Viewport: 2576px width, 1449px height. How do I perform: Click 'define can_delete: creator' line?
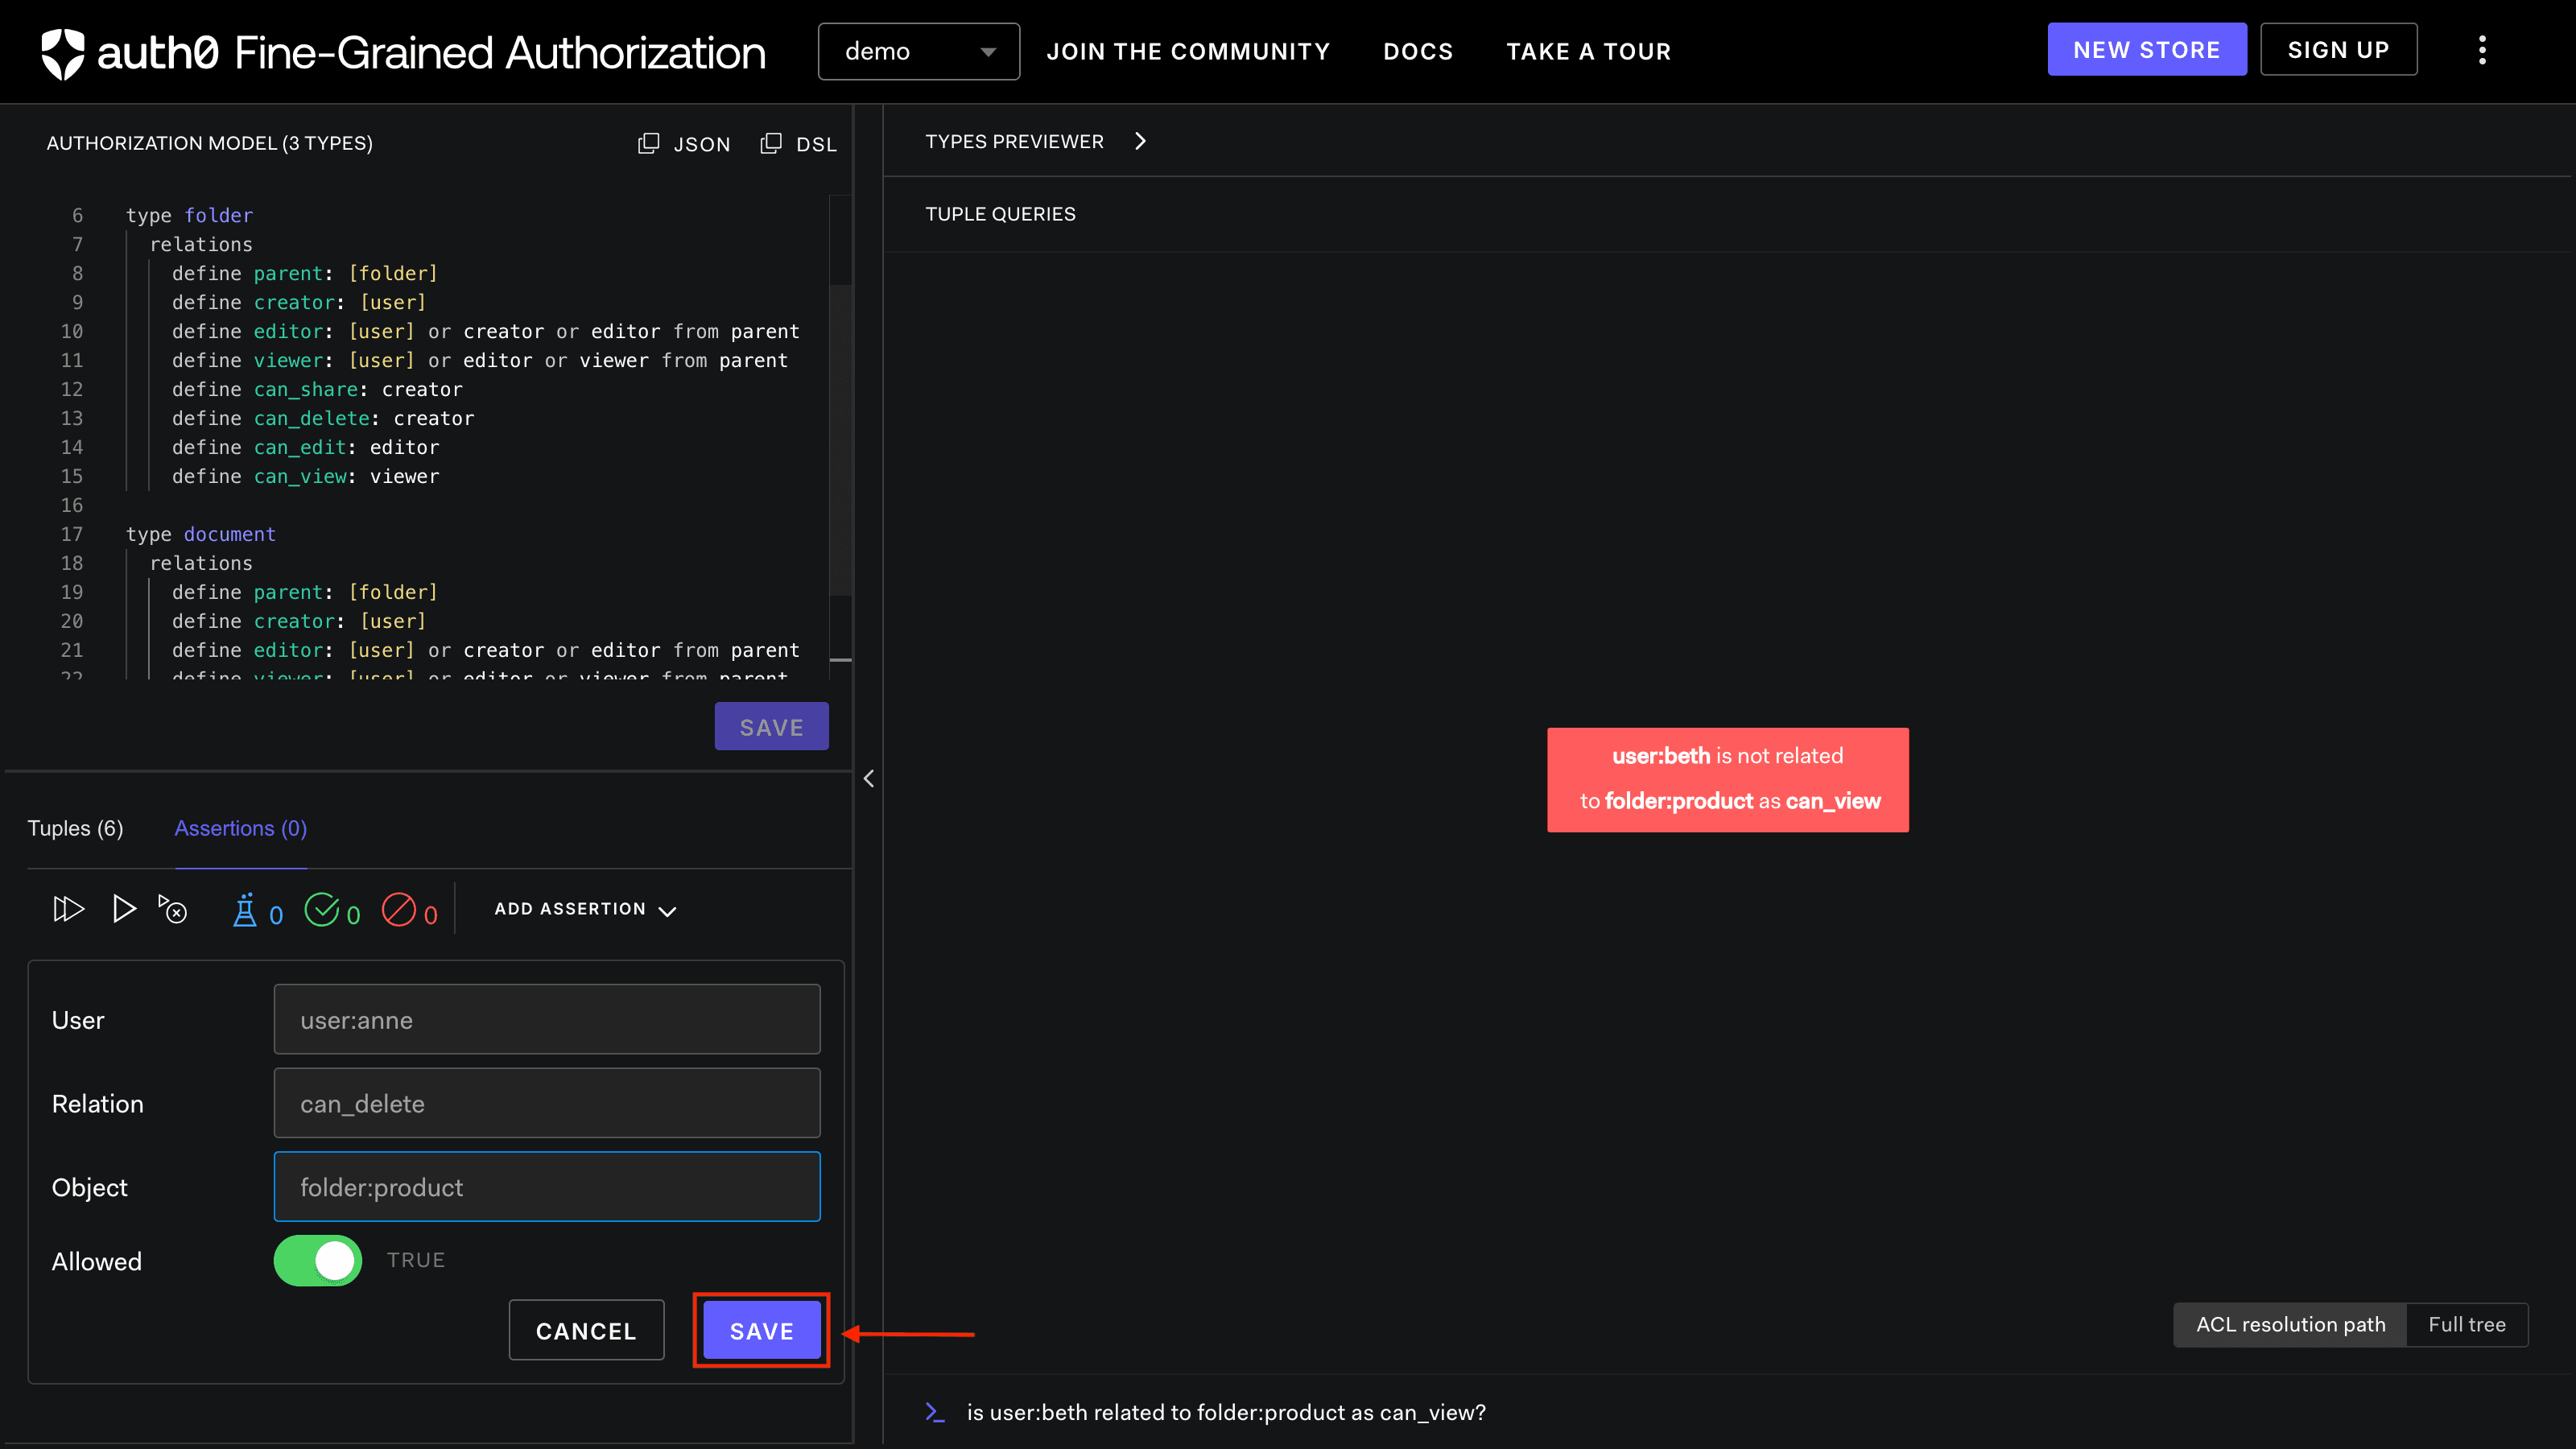point(323,418)
